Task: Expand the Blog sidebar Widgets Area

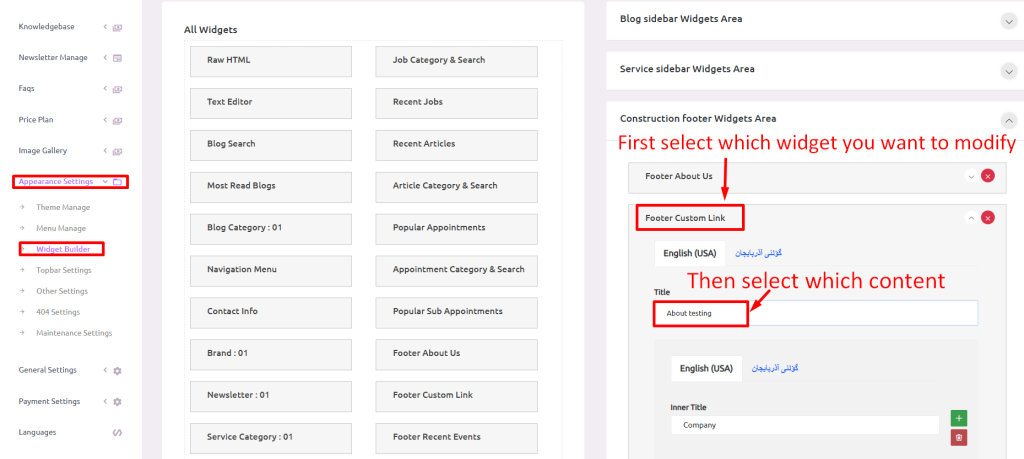Action: pyautogui.click(x=1009, y=22)
